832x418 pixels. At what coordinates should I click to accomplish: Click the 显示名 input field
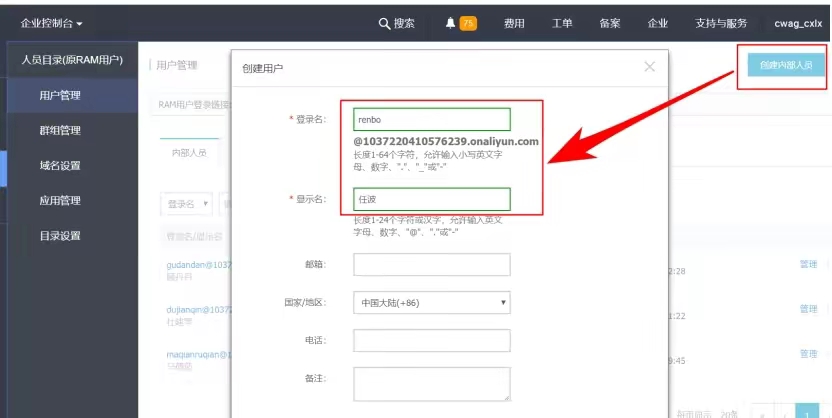pos(432,199)
